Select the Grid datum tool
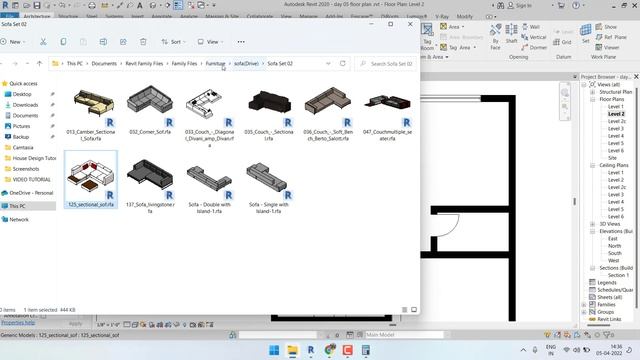The width and height of the screenshot is (640, 360). tap(562, 42)
